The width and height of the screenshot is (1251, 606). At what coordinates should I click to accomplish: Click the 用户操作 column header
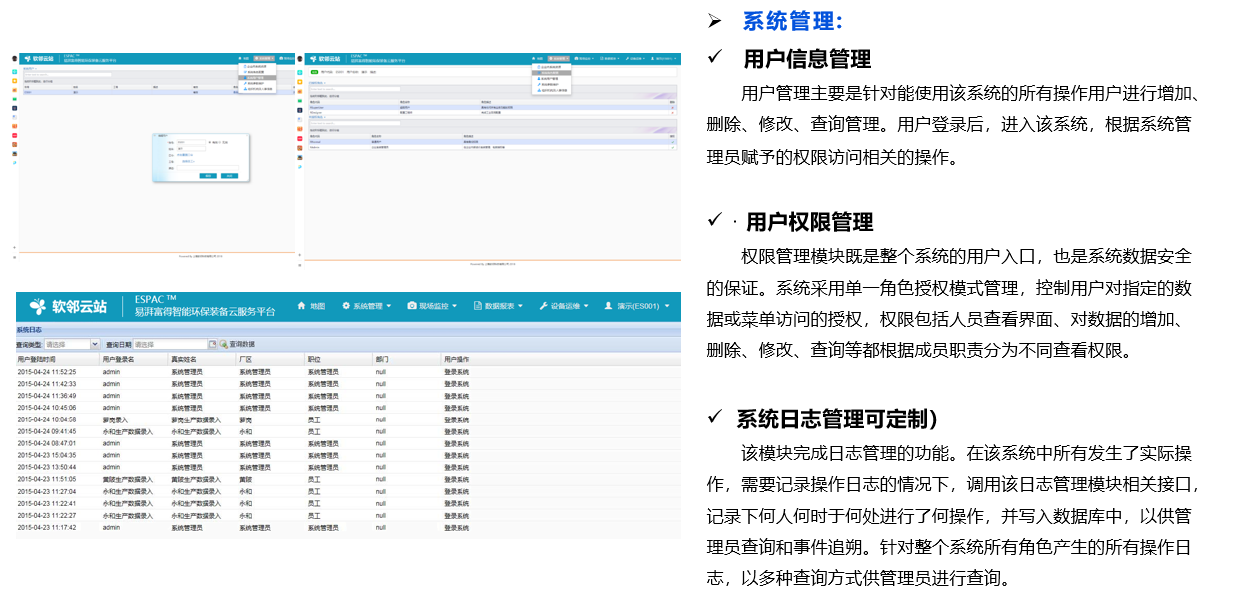(461, 358)
